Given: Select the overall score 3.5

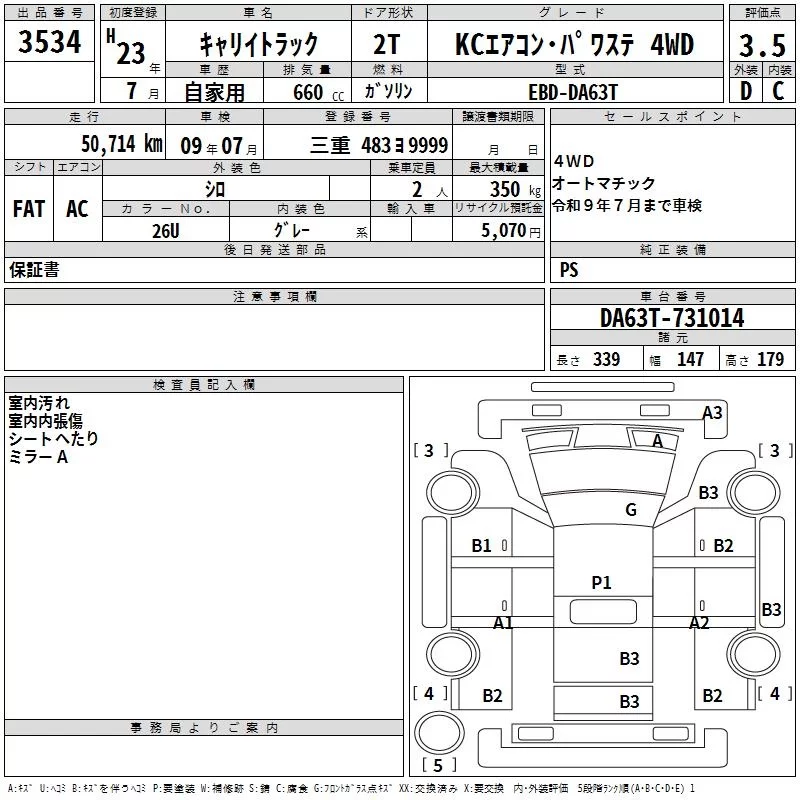Looking at the screenshot, I should coord(762,45).
